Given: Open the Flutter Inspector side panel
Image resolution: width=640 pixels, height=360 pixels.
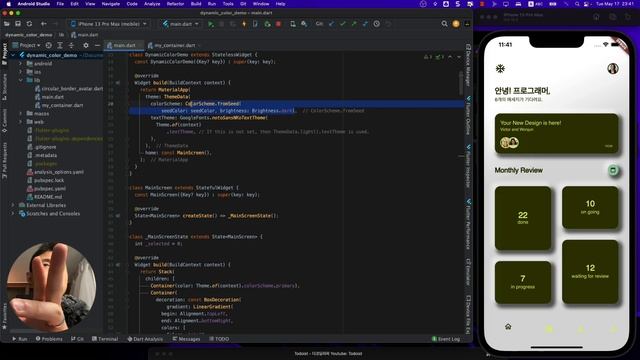Looking at the screenshot, I should [x=468, y=166].
